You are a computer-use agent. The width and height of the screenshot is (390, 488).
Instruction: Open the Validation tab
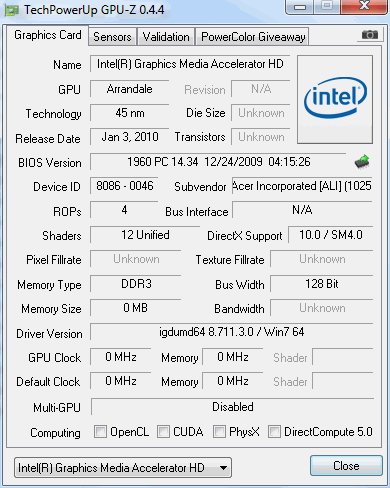(x=166, y=37)
